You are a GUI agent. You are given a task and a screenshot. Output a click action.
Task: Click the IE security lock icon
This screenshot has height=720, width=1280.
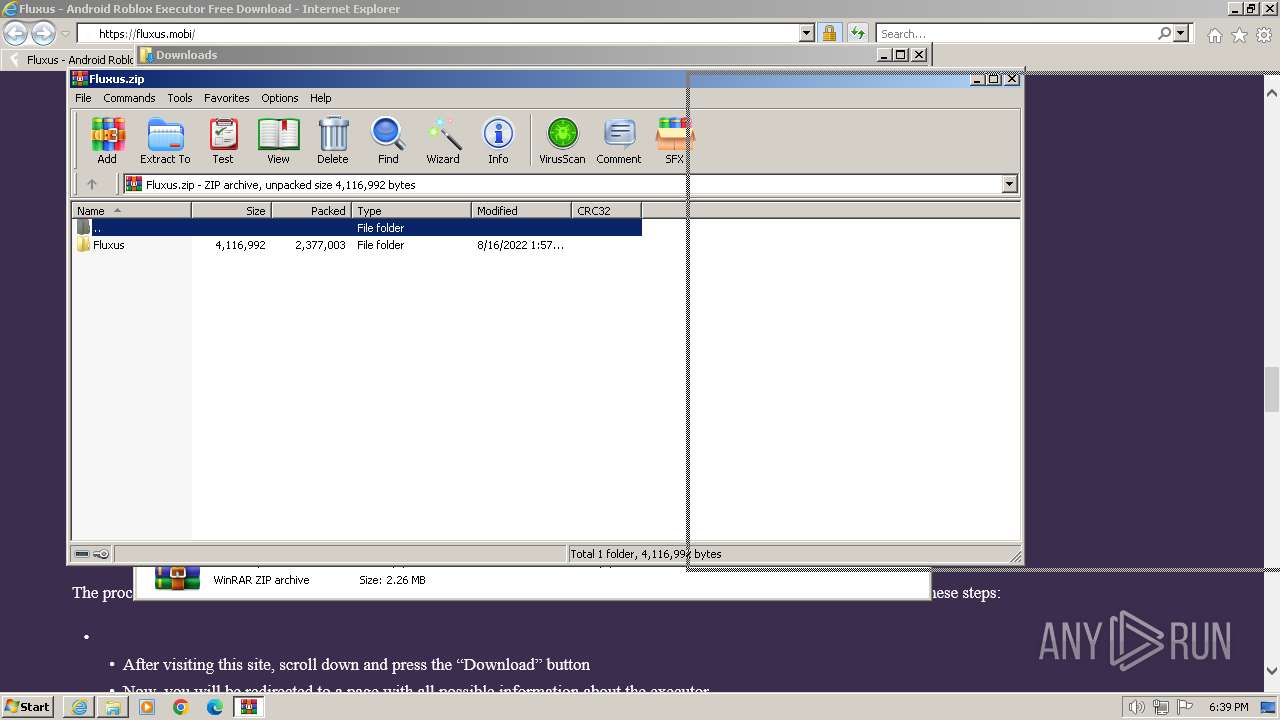[x=829, y=33]
